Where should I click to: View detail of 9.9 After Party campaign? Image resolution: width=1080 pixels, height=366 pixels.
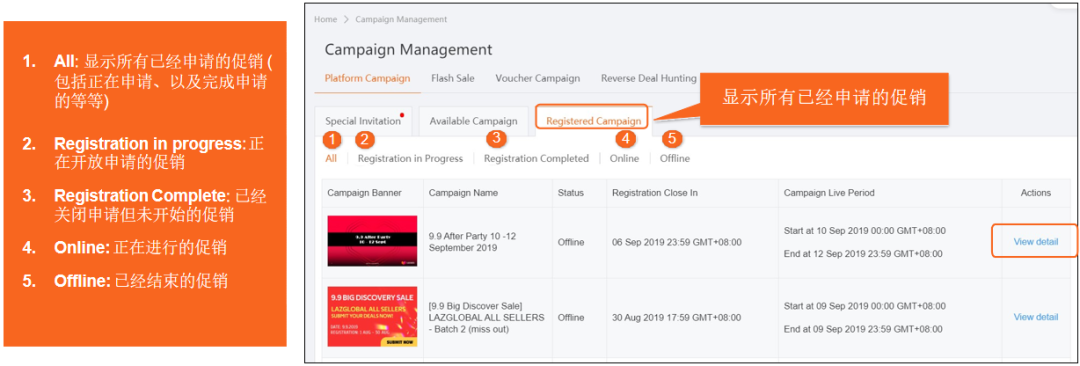(x=1035, y=241)
